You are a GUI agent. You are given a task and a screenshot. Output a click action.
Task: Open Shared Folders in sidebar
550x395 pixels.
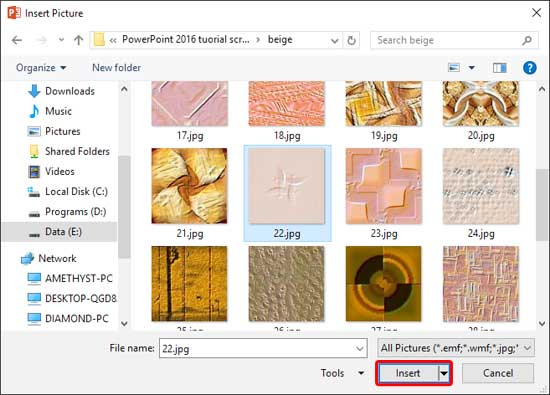coord(77,151)
